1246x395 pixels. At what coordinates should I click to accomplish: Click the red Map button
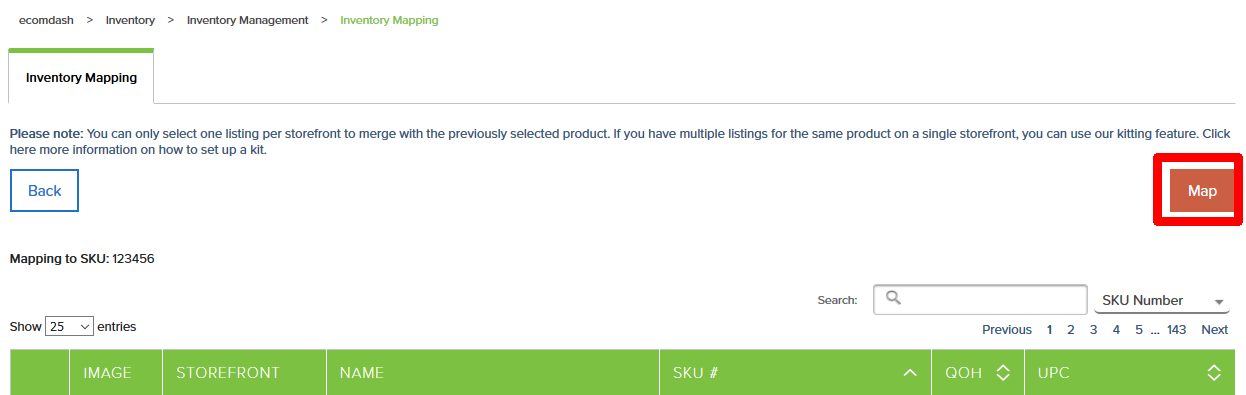[x=1202, y=191]
